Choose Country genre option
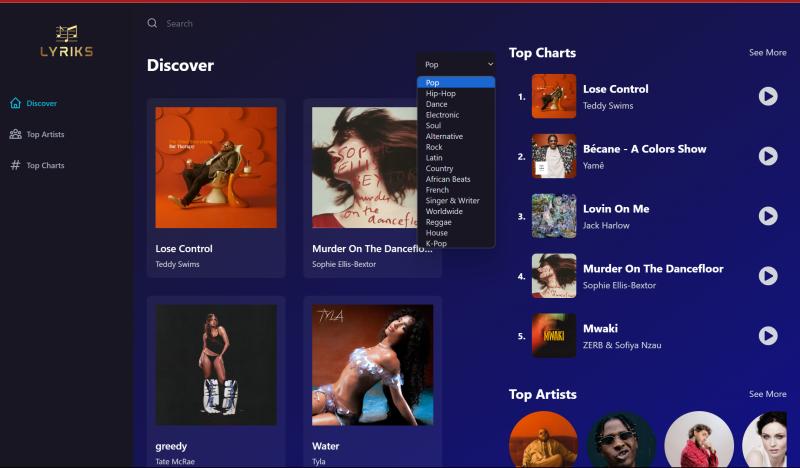The image size is (800, 468). [x=456, y=168]
